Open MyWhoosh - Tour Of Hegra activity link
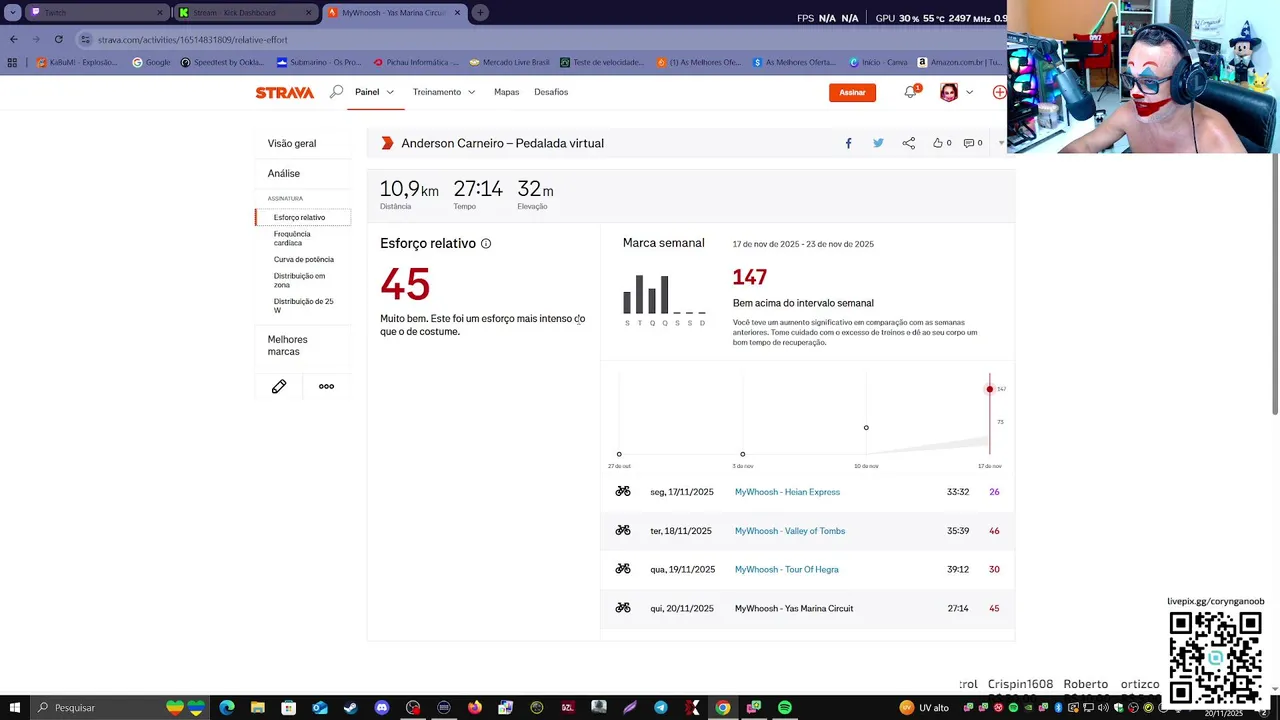This screenshot has width=1280, height=720. 787,569
